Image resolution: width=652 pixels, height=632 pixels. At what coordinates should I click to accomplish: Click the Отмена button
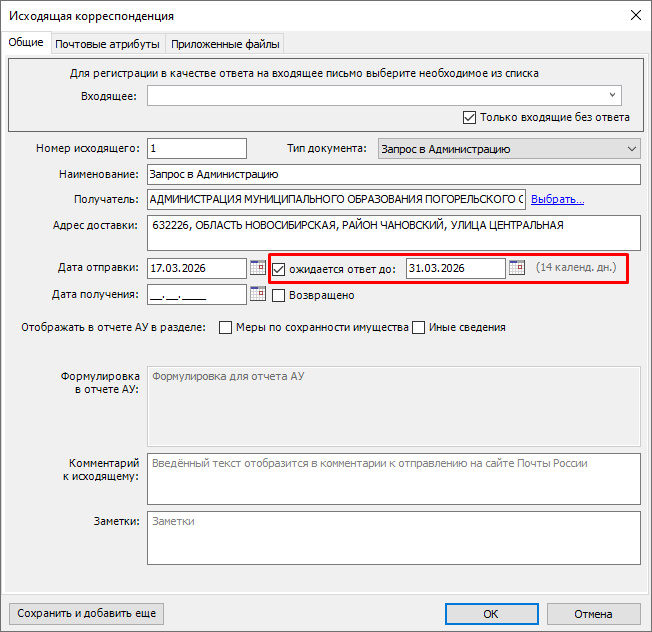[x=593, y=614]
